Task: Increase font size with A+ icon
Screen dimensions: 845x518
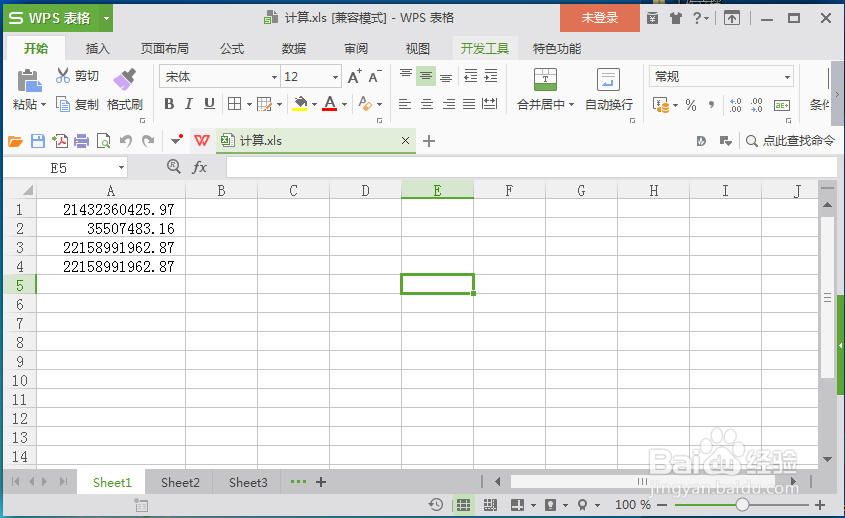Action: click(354, 77)
